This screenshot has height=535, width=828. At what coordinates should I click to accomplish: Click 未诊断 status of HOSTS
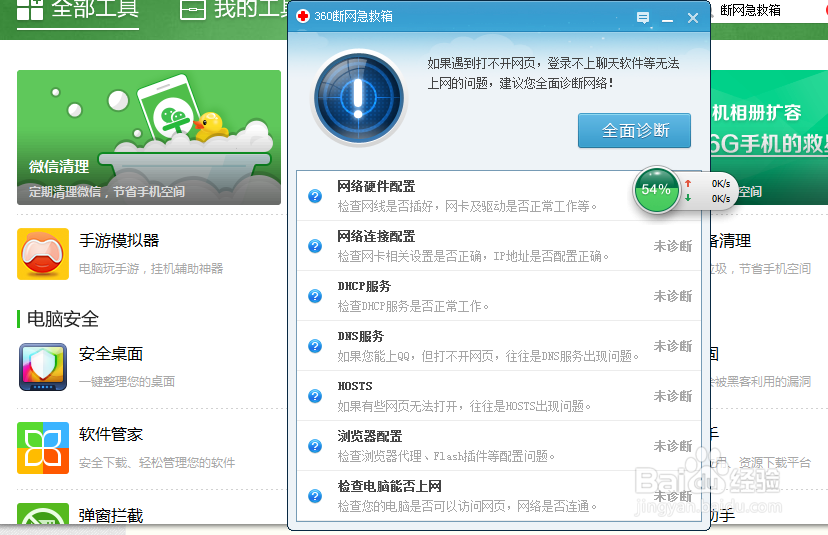coord(673,396)
